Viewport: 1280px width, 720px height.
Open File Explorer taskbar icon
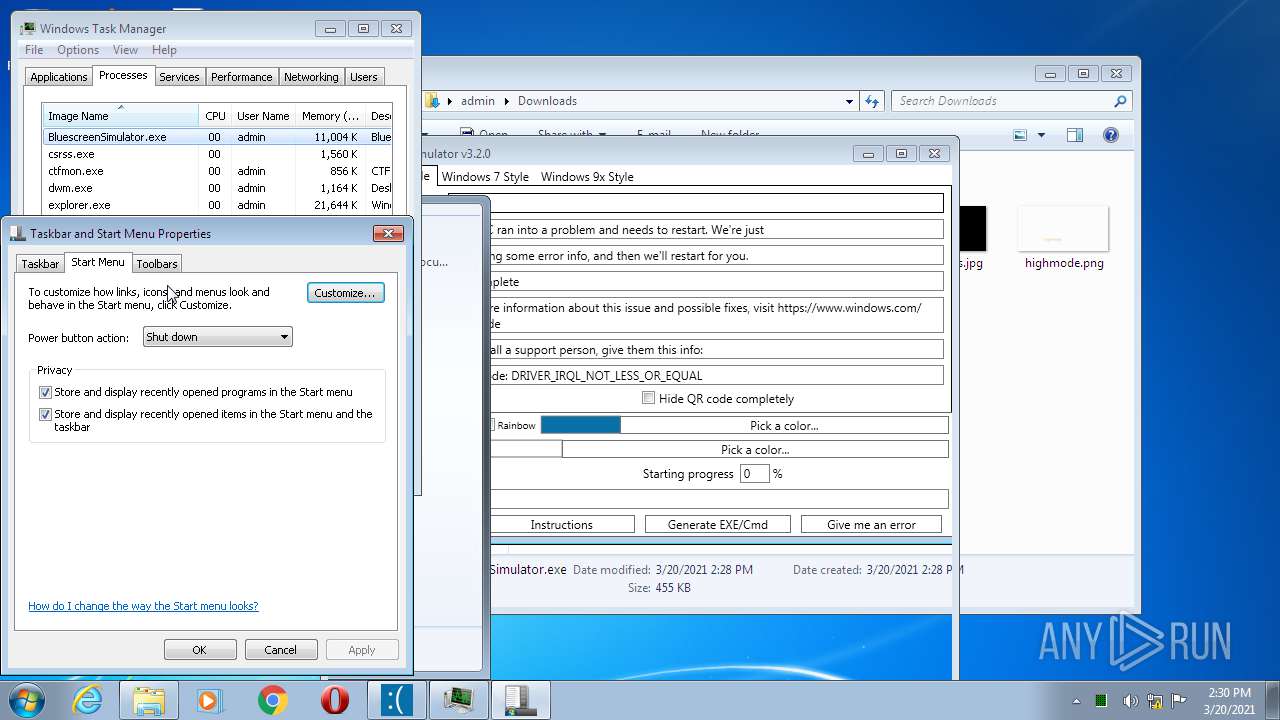pyautogui.click(x=149, y=700)
